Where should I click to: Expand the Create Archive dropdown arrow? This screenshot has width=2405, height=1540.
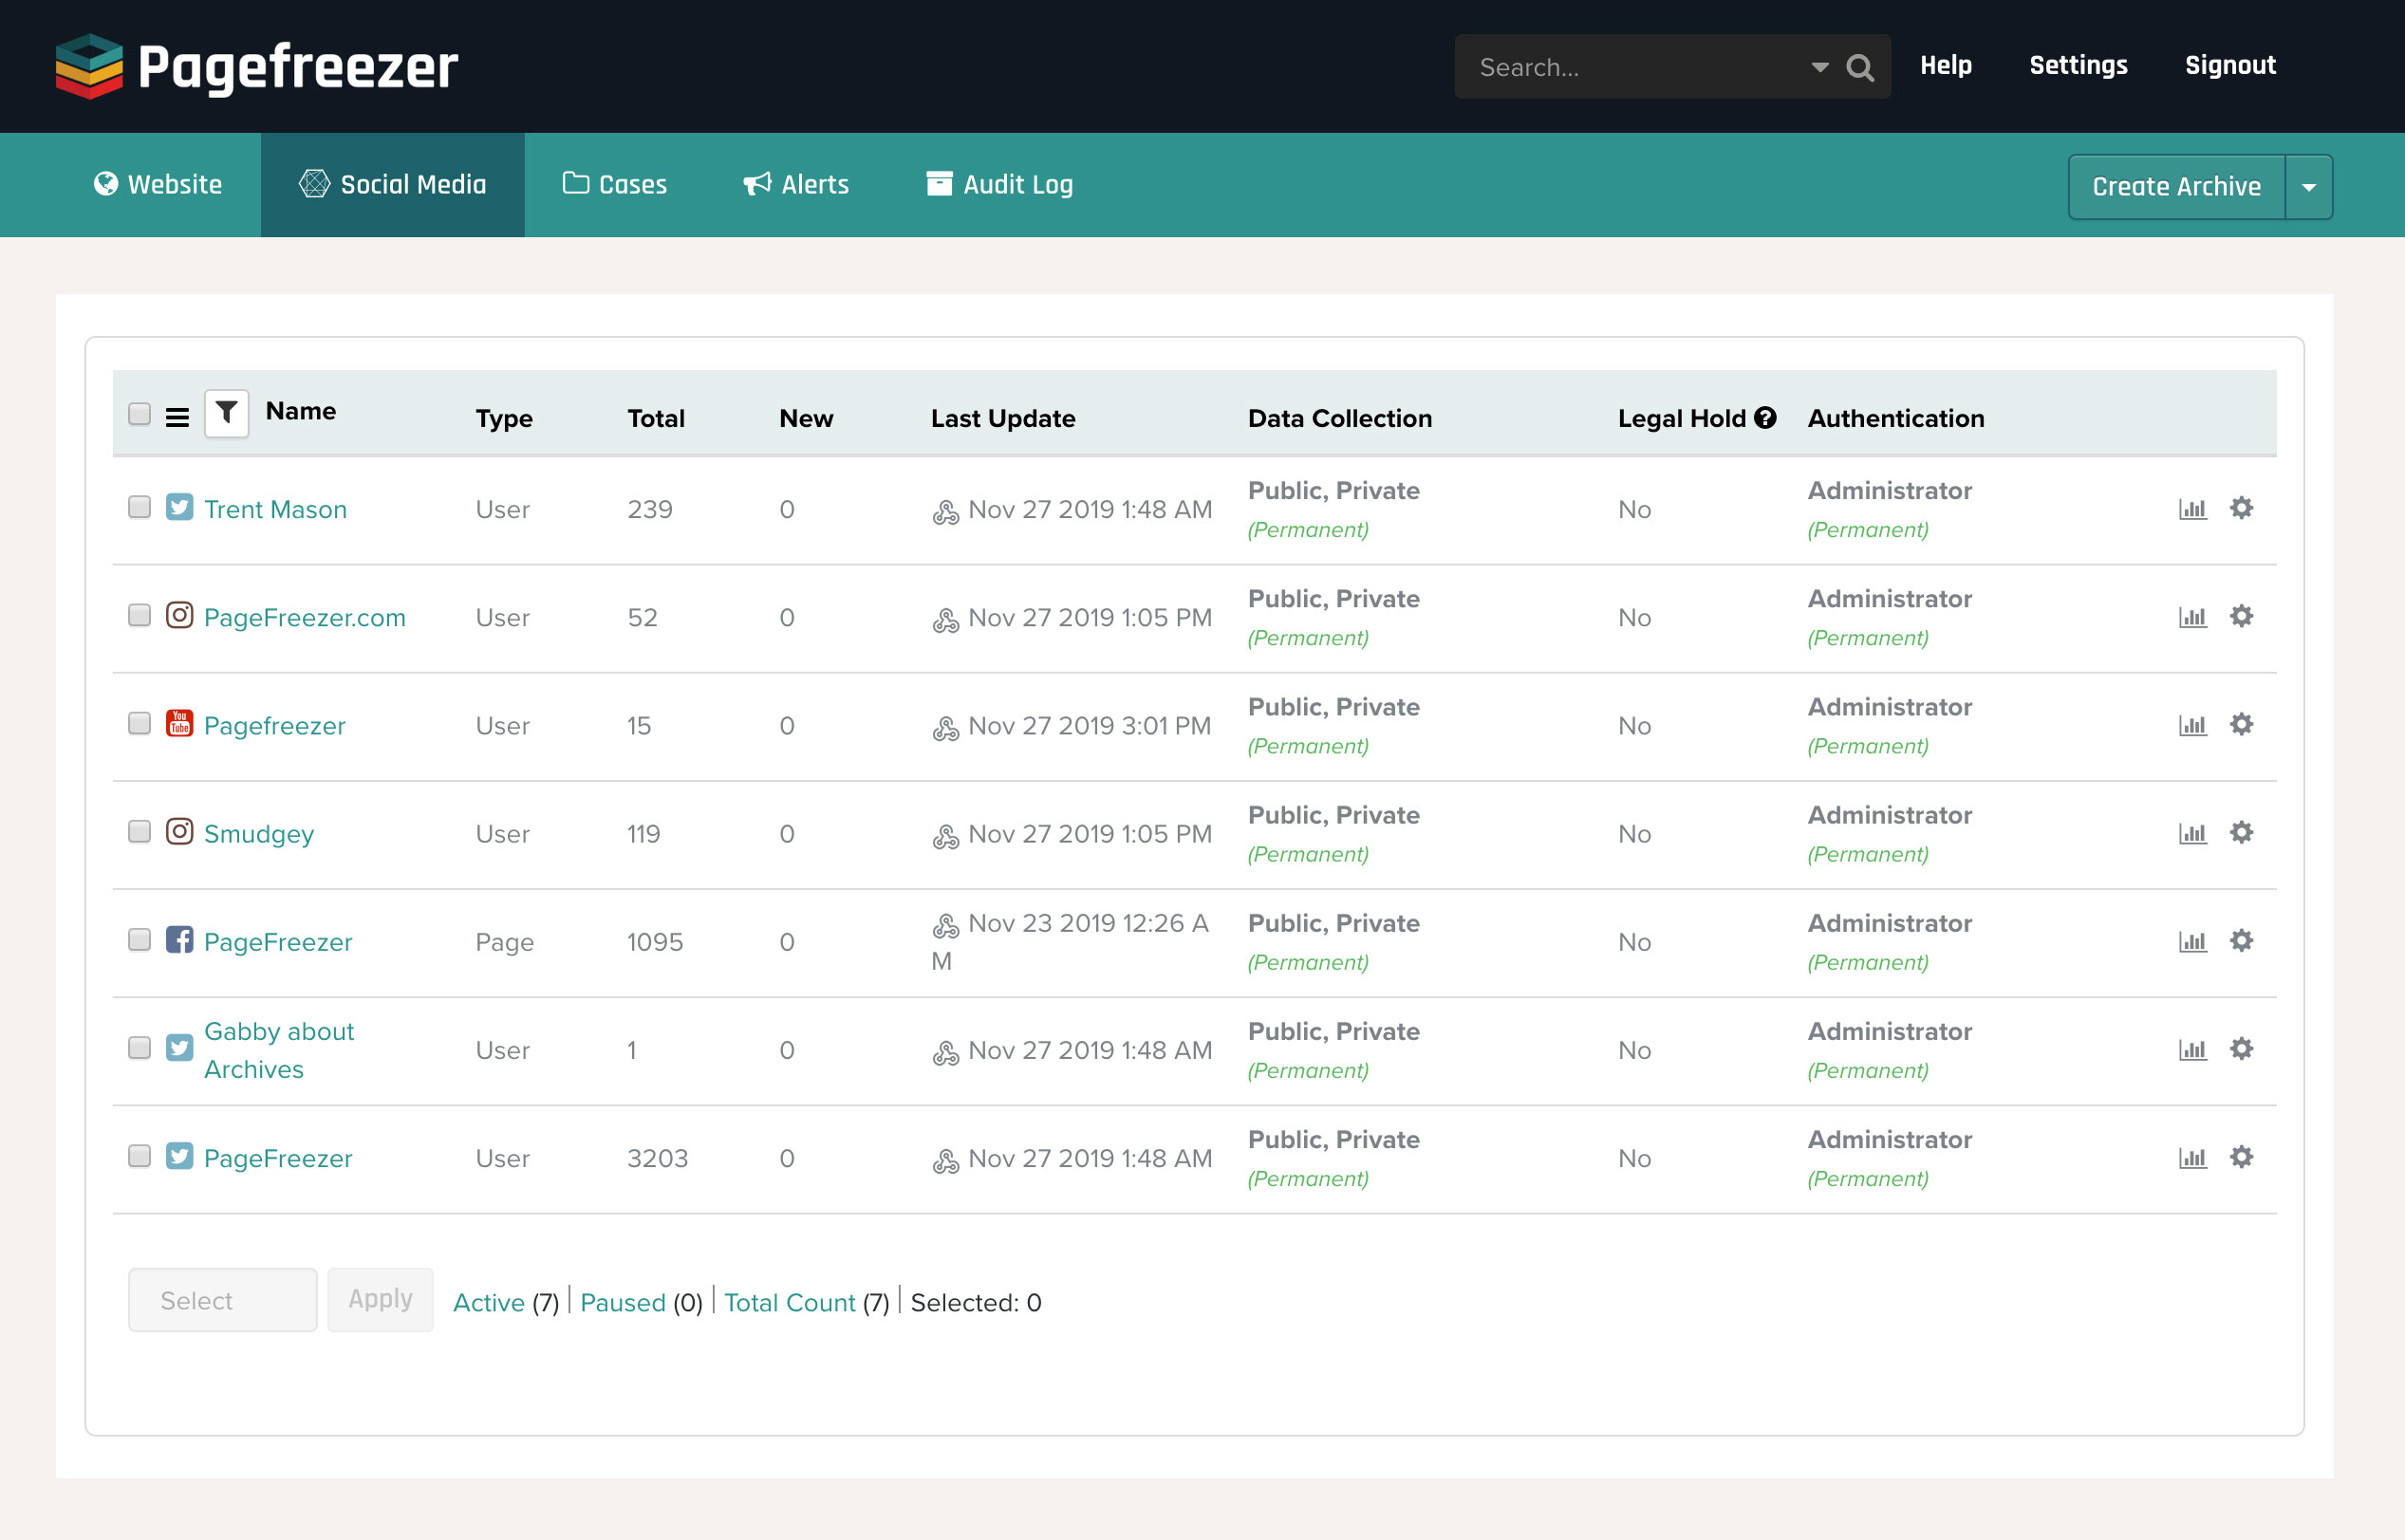pyautogui.click(x=2309, y=187)
